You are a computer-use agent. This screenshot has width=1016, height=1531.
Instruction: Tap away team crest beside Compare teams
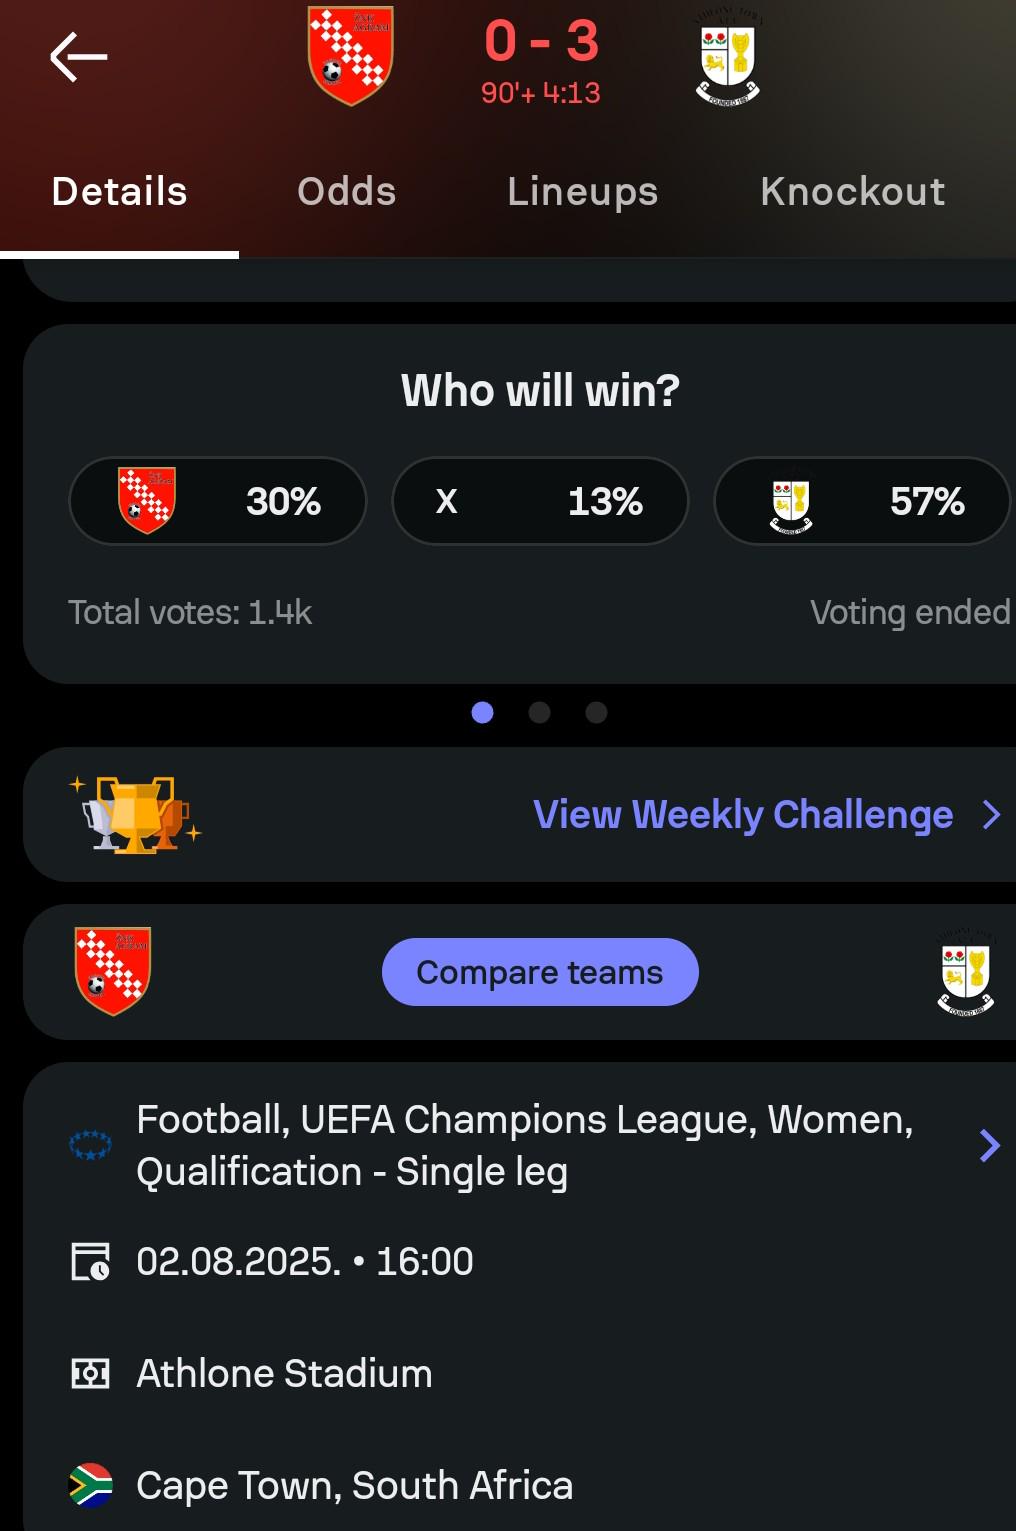[966, 972]
